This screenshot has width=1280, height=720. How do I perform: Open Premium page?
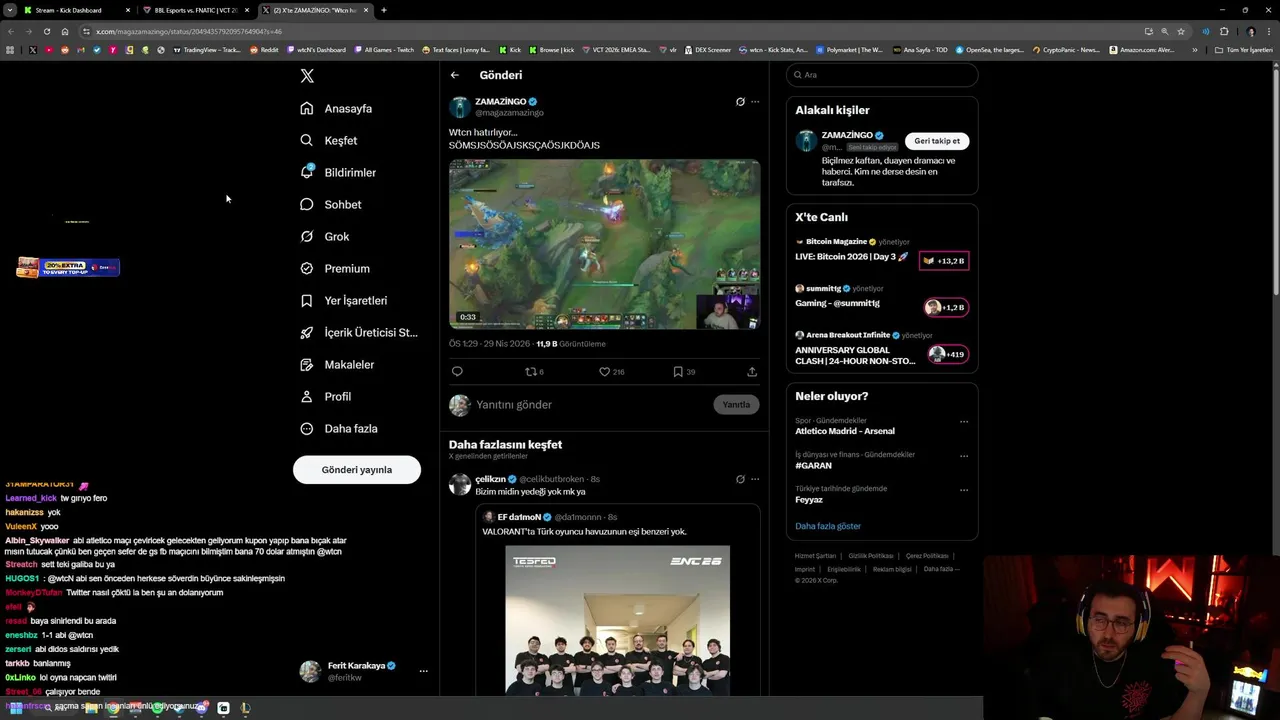point(335,268)
